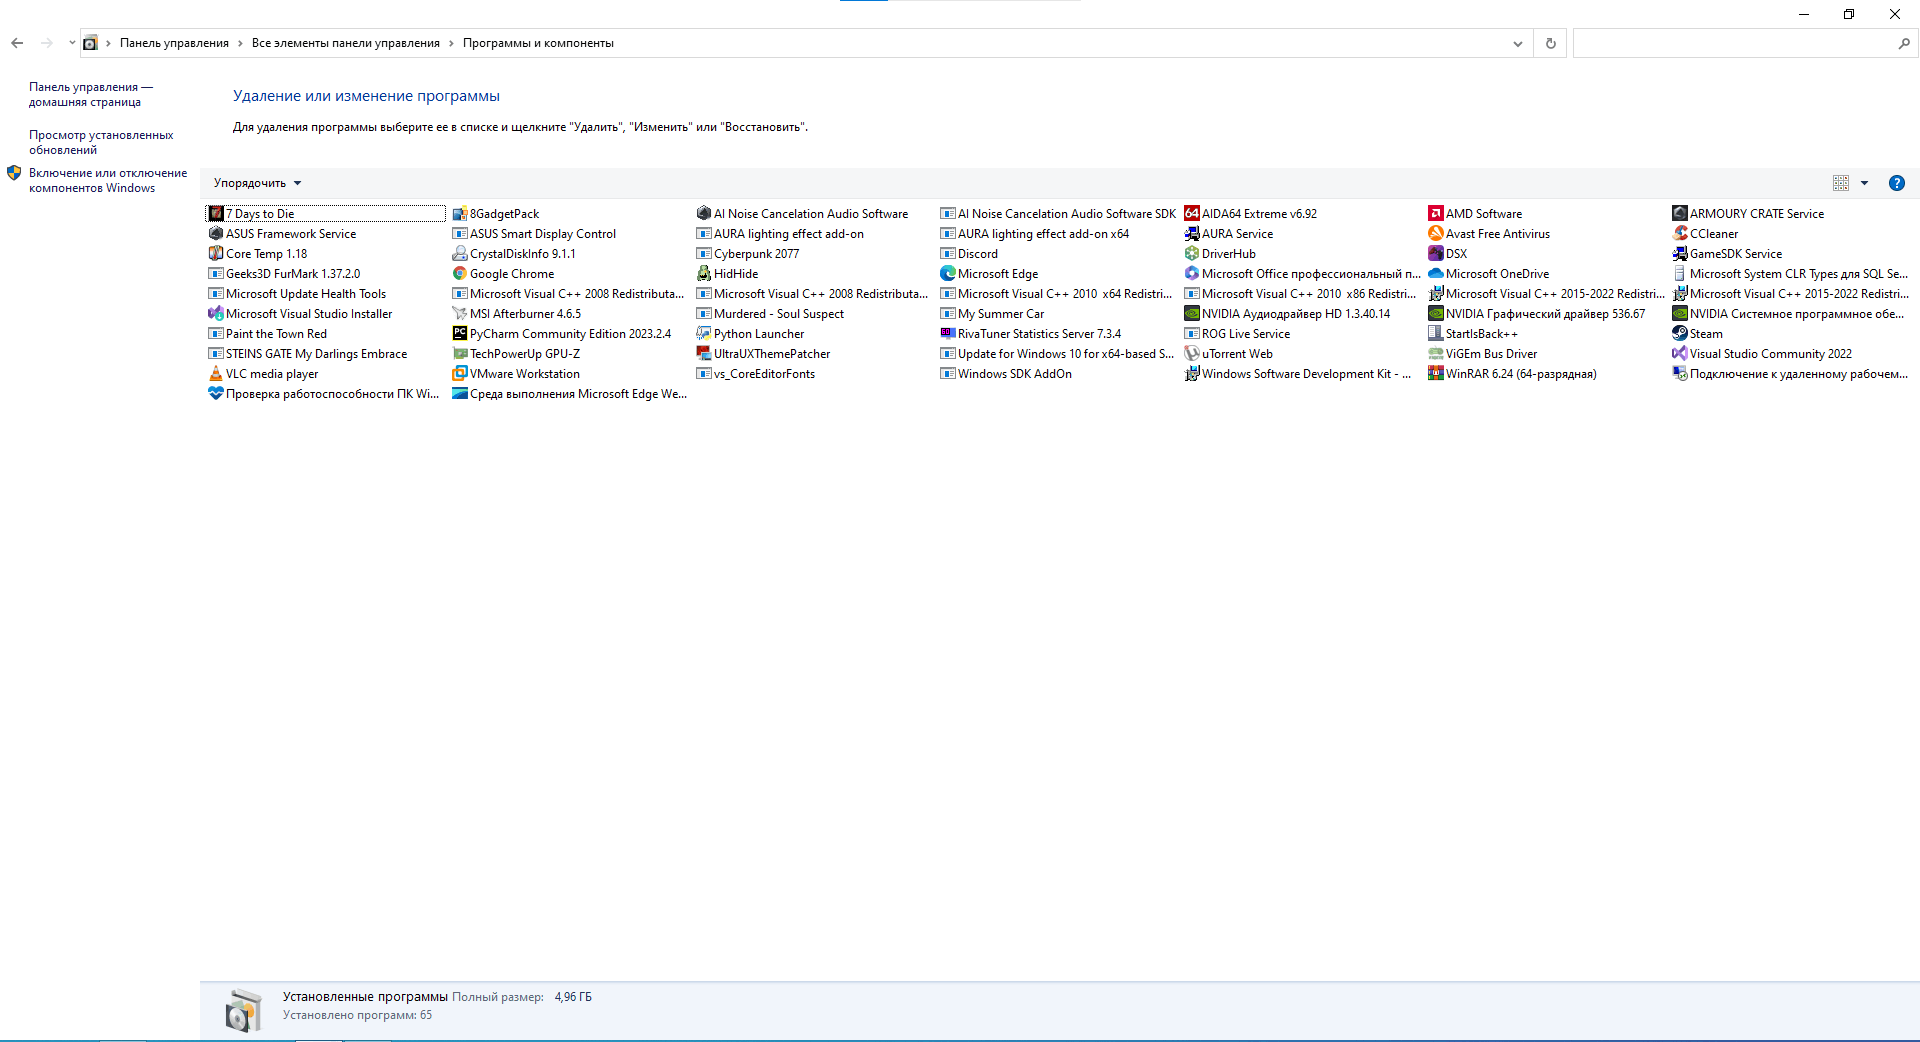
Task: Click the Программы и компоненты breadcrumb
Action: click(x=538, y=43)
